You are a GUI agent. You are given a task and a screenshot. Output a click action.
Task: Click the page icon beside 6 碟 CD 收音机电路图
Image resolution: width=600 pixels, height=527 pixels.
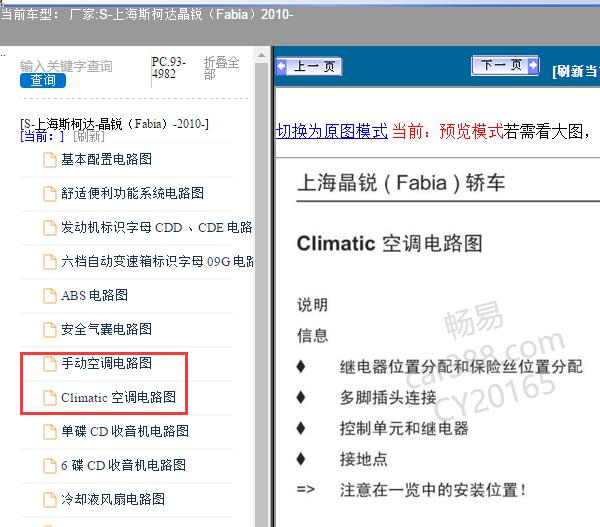[50, 466]
